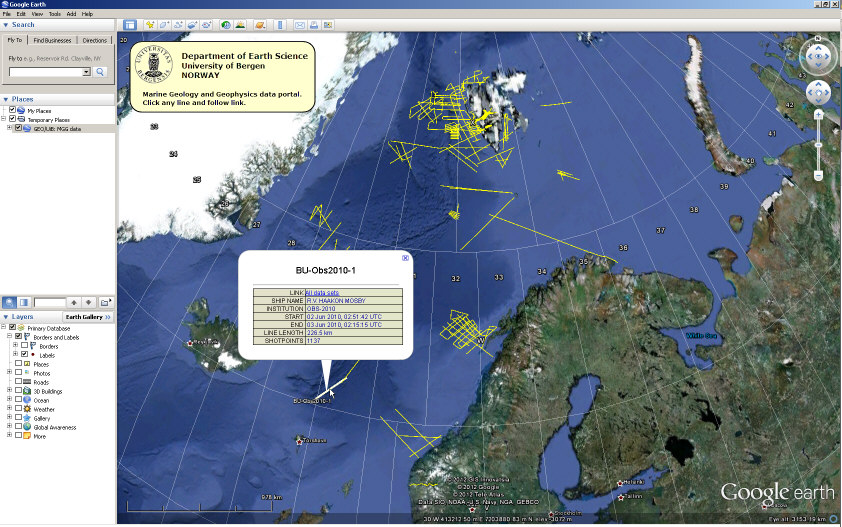842x527 pixels.
Task: Print the current view
Action: (x=314, y=25)
